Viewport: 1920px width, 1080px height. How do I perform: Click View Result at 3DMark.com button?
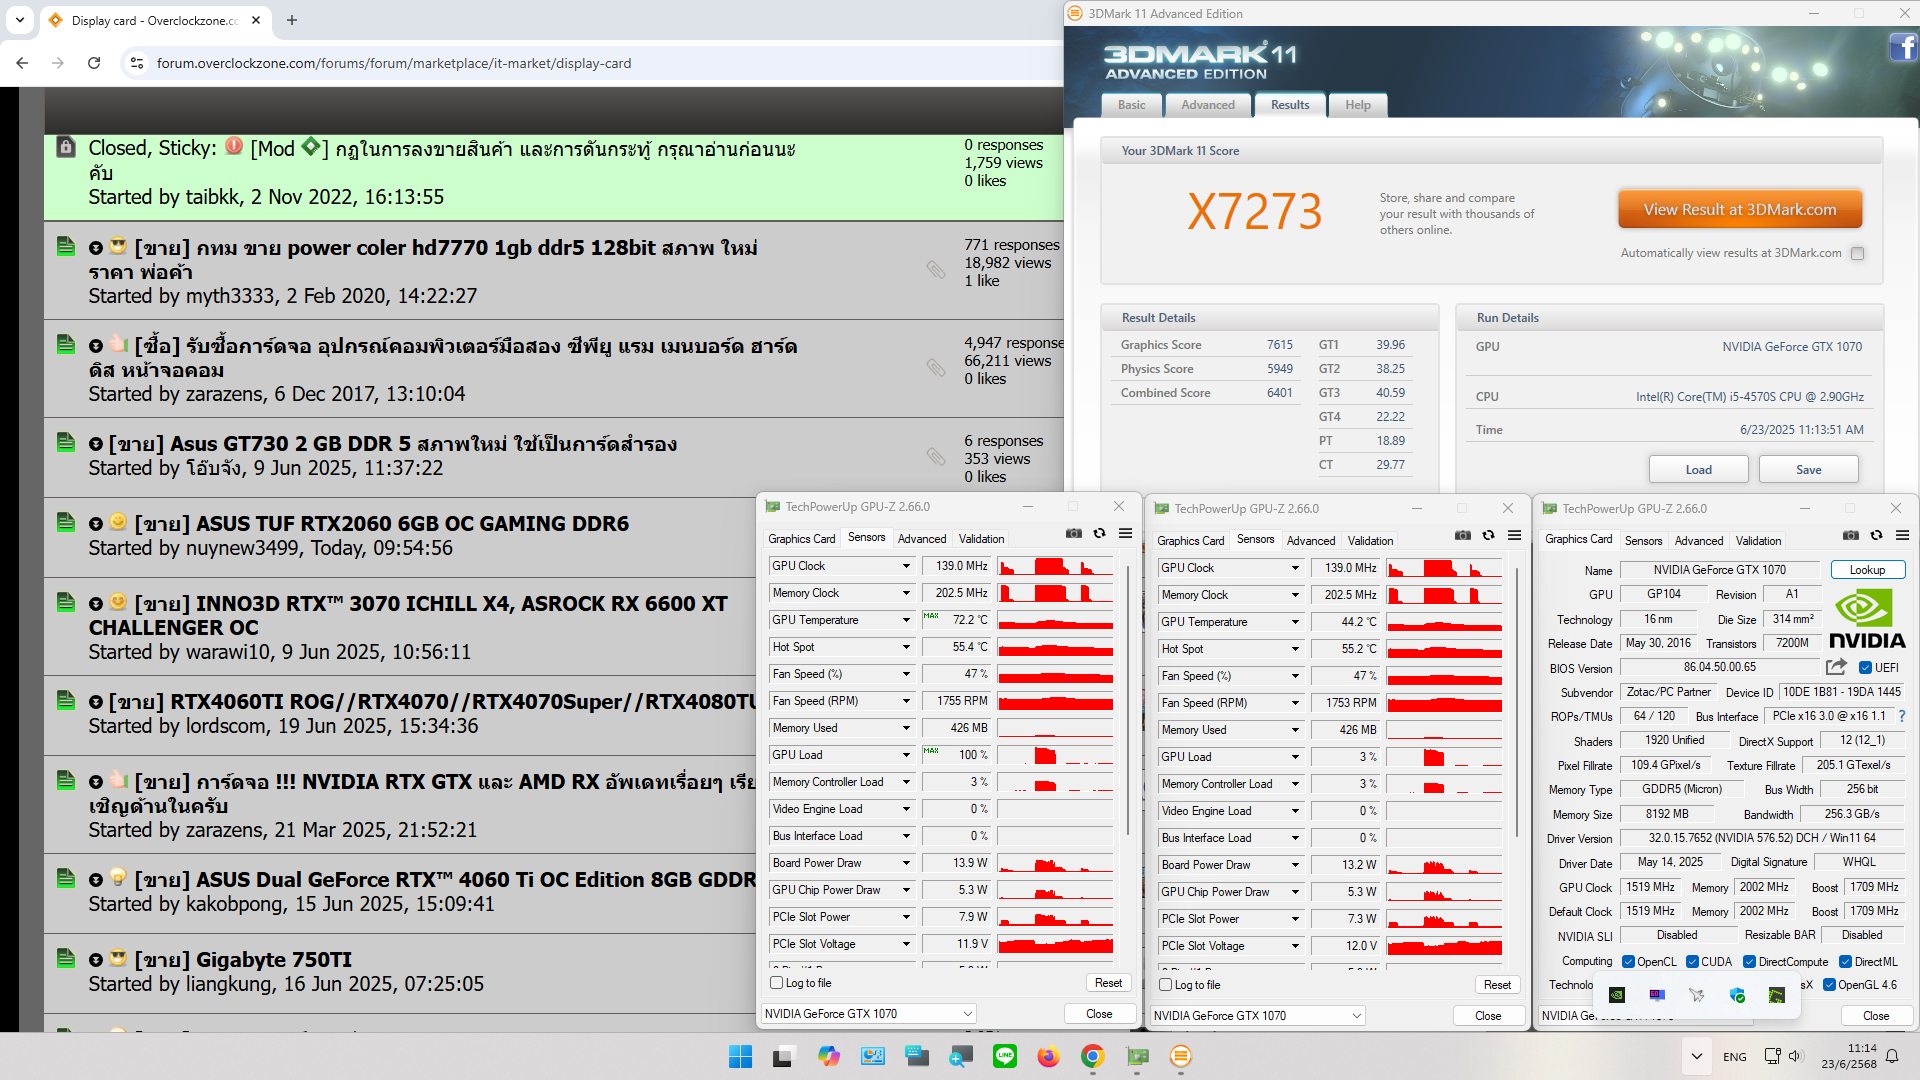(1739, 210)
